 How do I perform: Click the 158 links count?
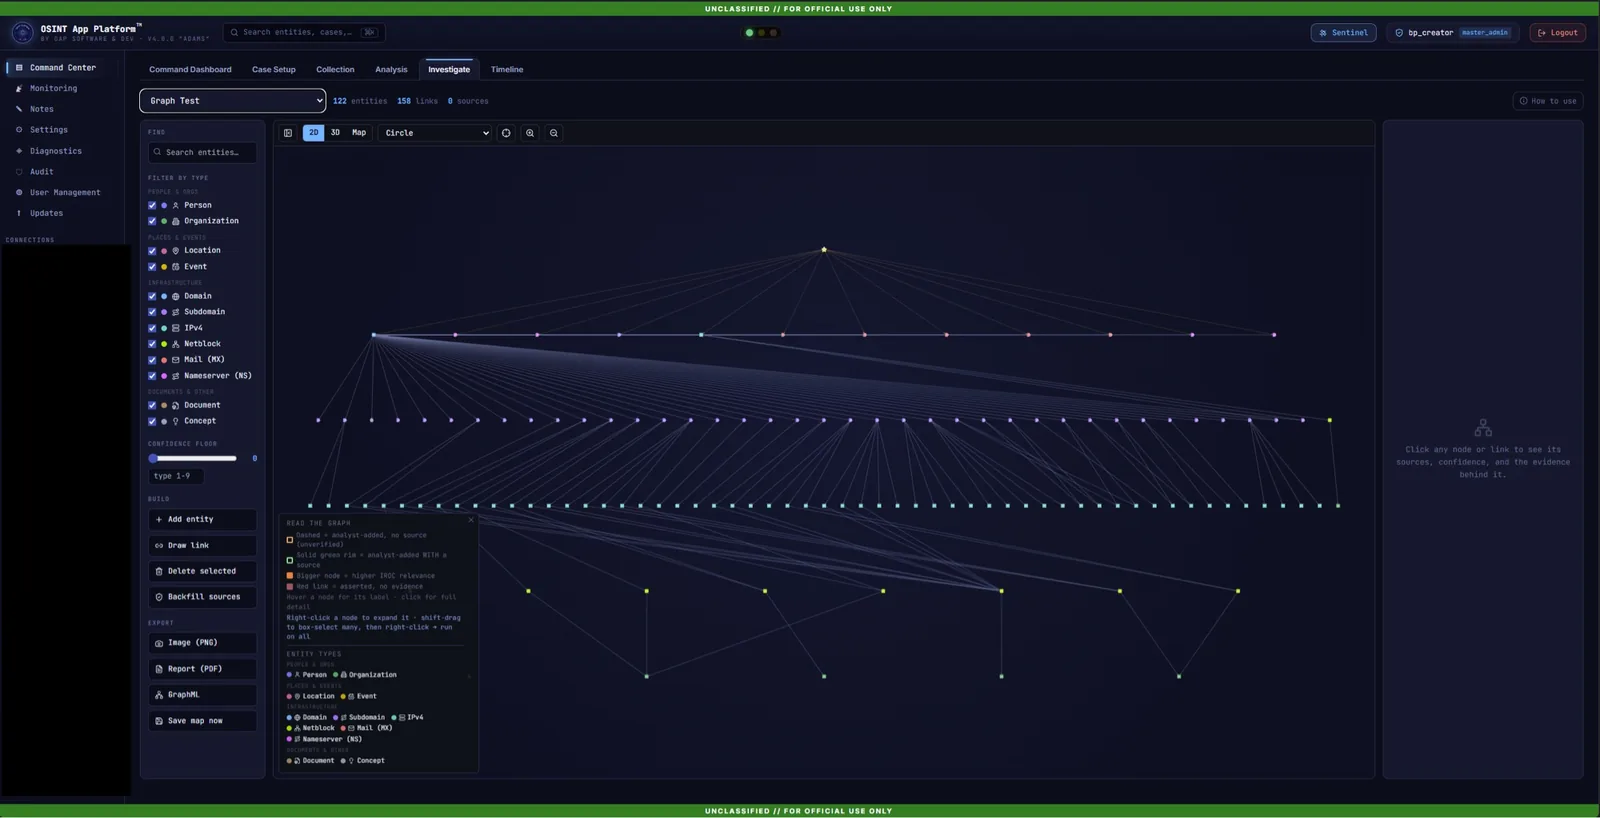[x=417, y=101]
